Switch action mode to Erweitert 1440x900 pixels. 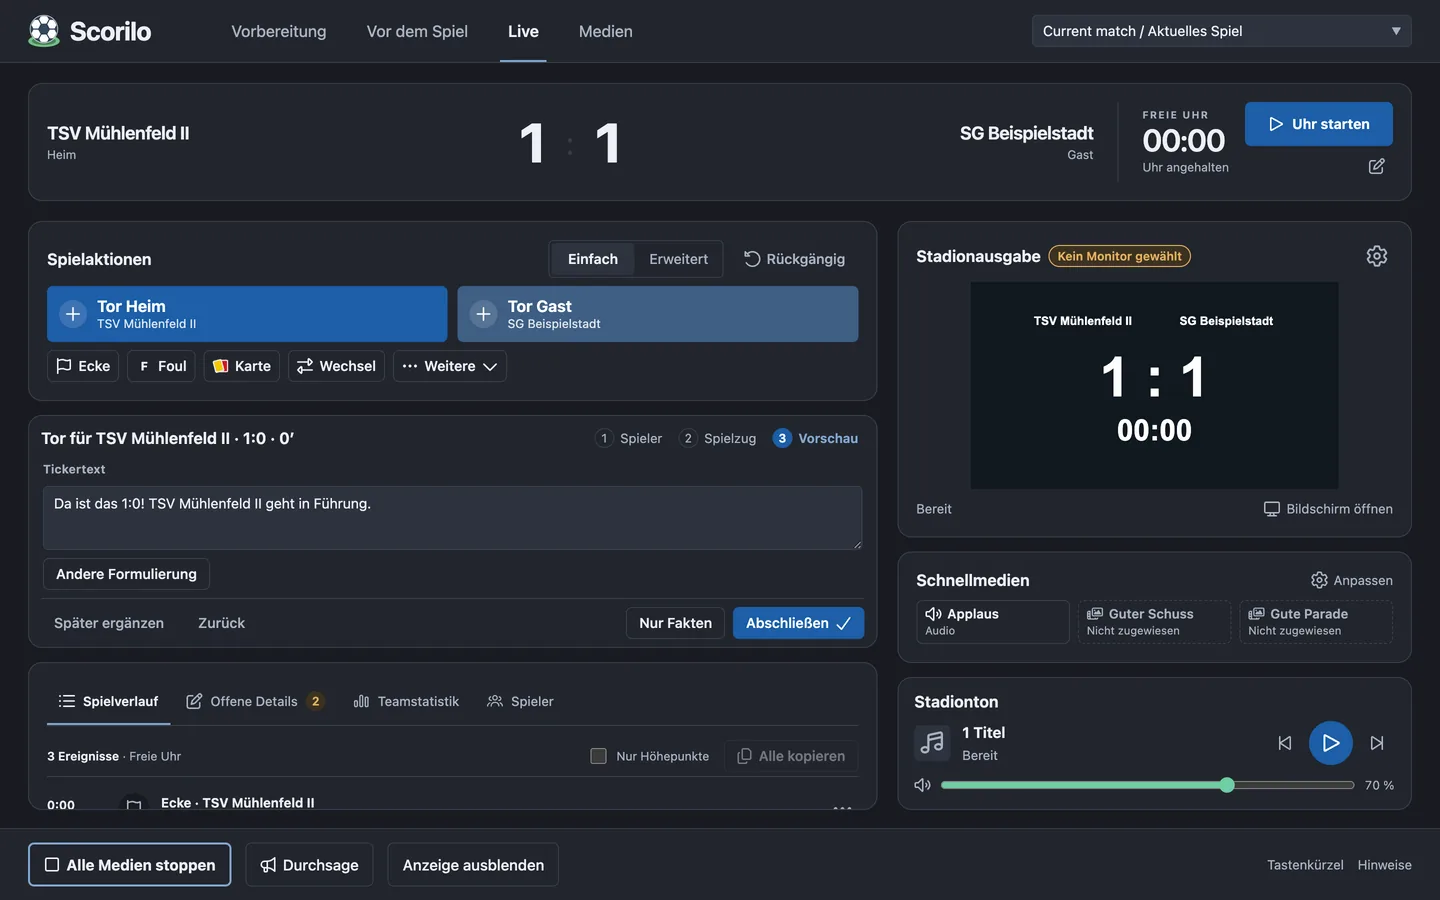[678, 259]
